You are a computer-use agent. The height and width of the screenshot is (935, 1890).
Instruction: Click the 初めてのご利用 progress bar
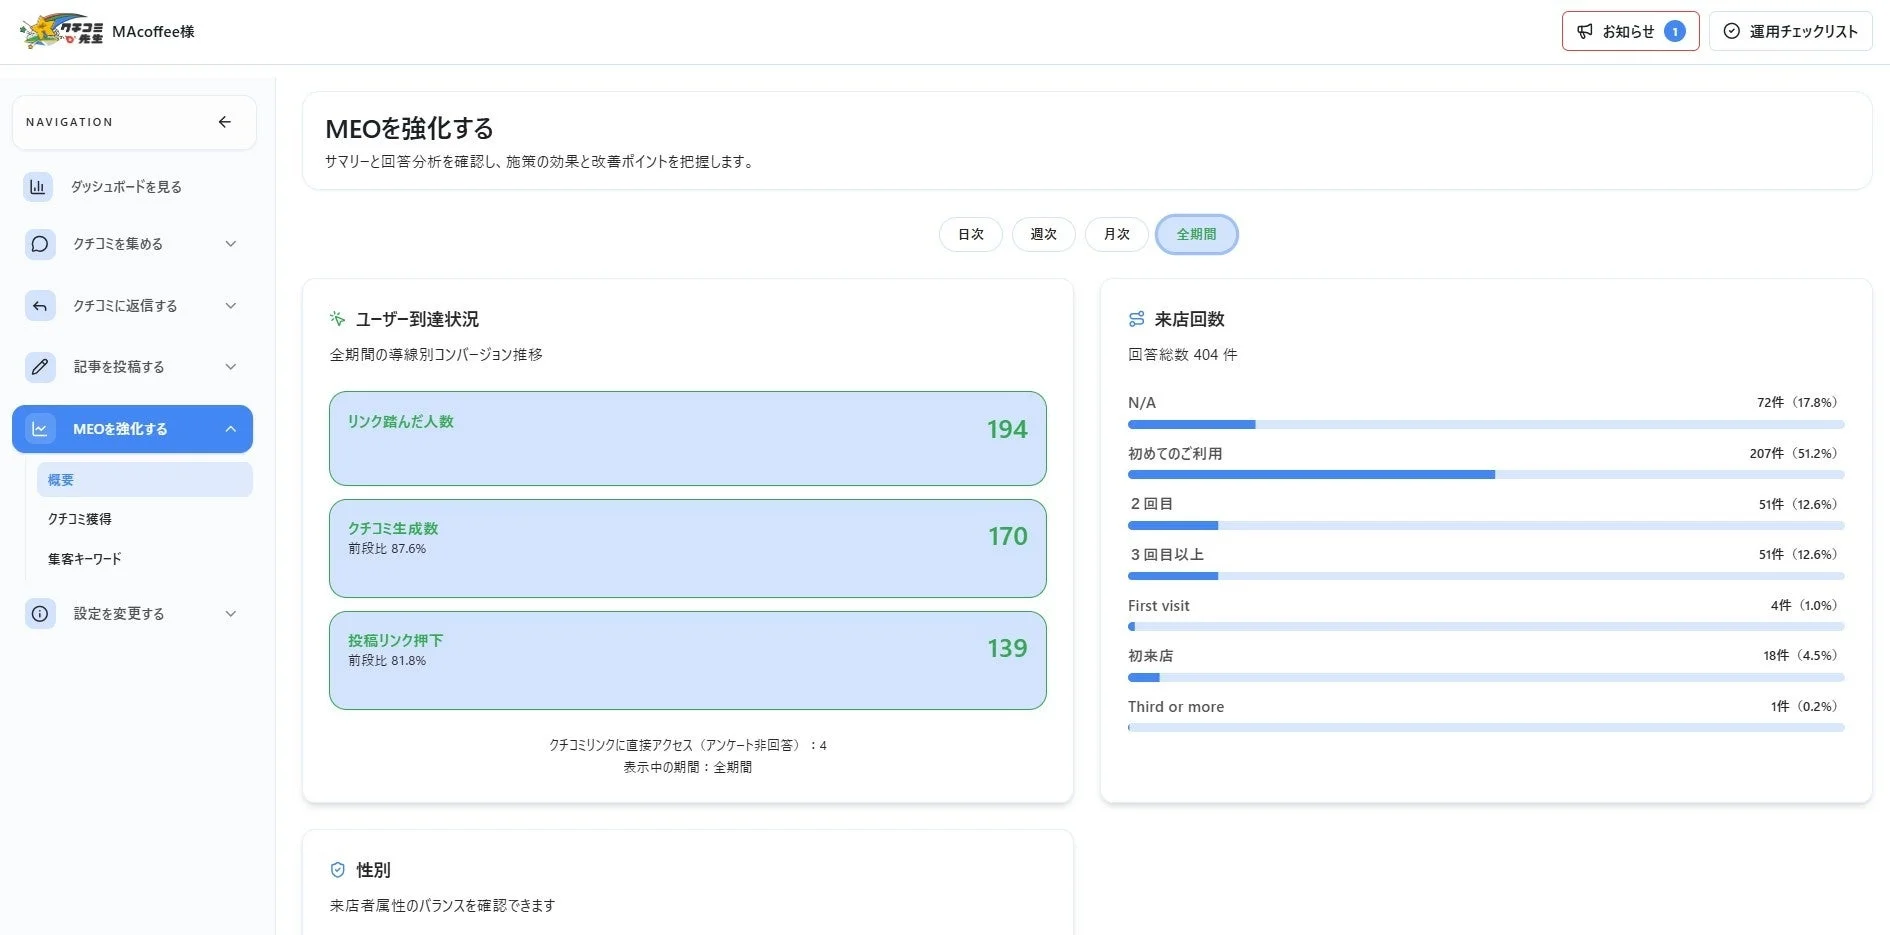click(x=1486, y=475)
